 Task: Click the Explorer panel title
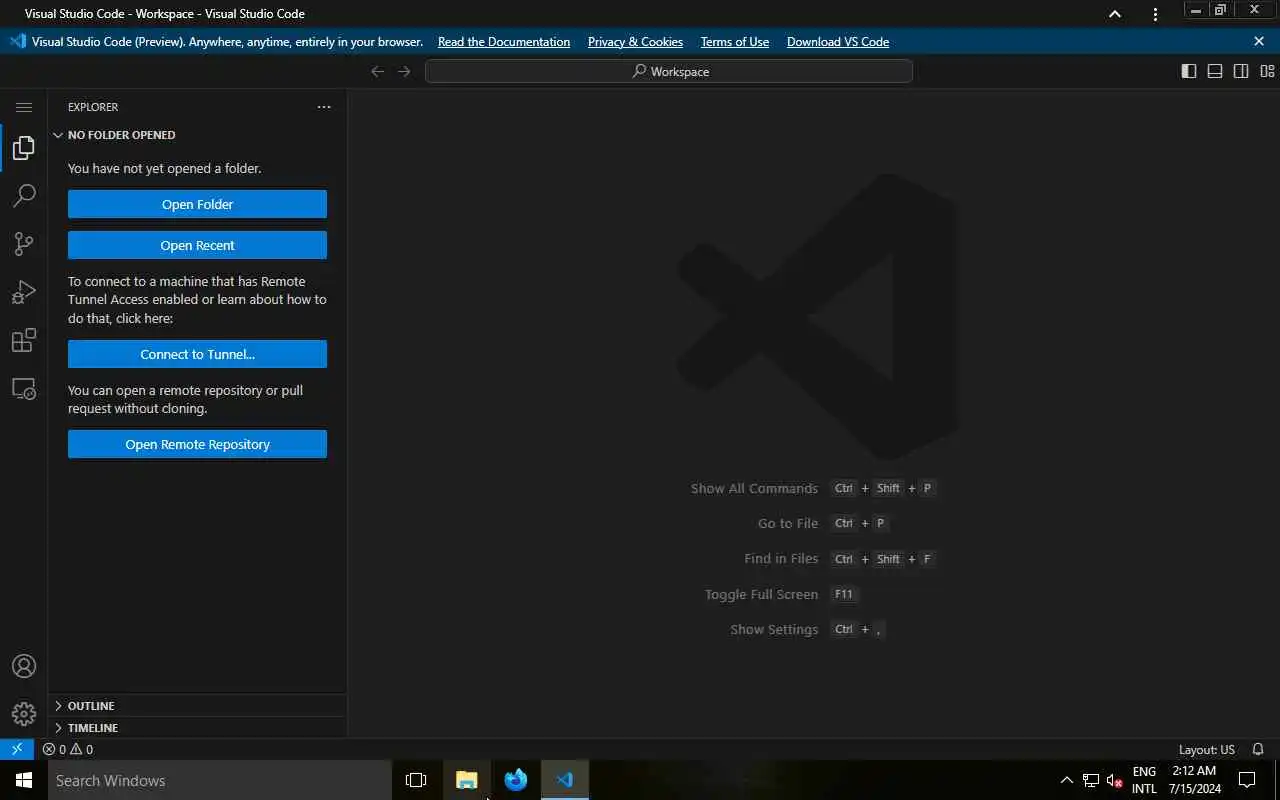[x=93, y=107]
